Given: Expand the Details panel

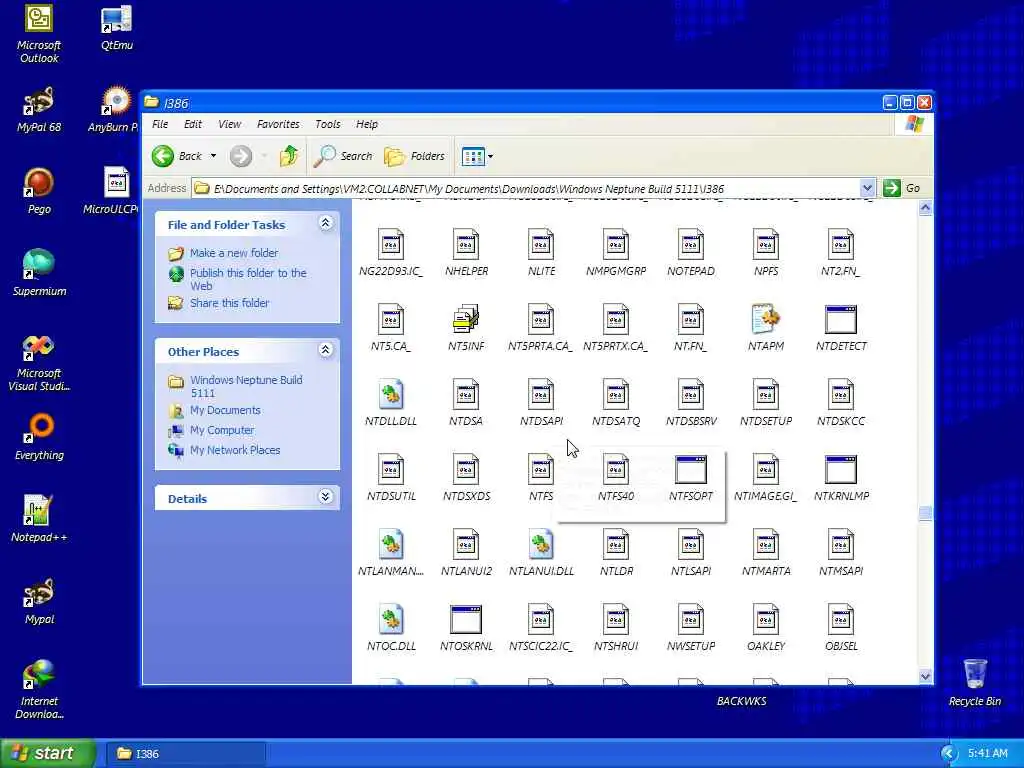Looking at the screenshot, I should (325, 497).
